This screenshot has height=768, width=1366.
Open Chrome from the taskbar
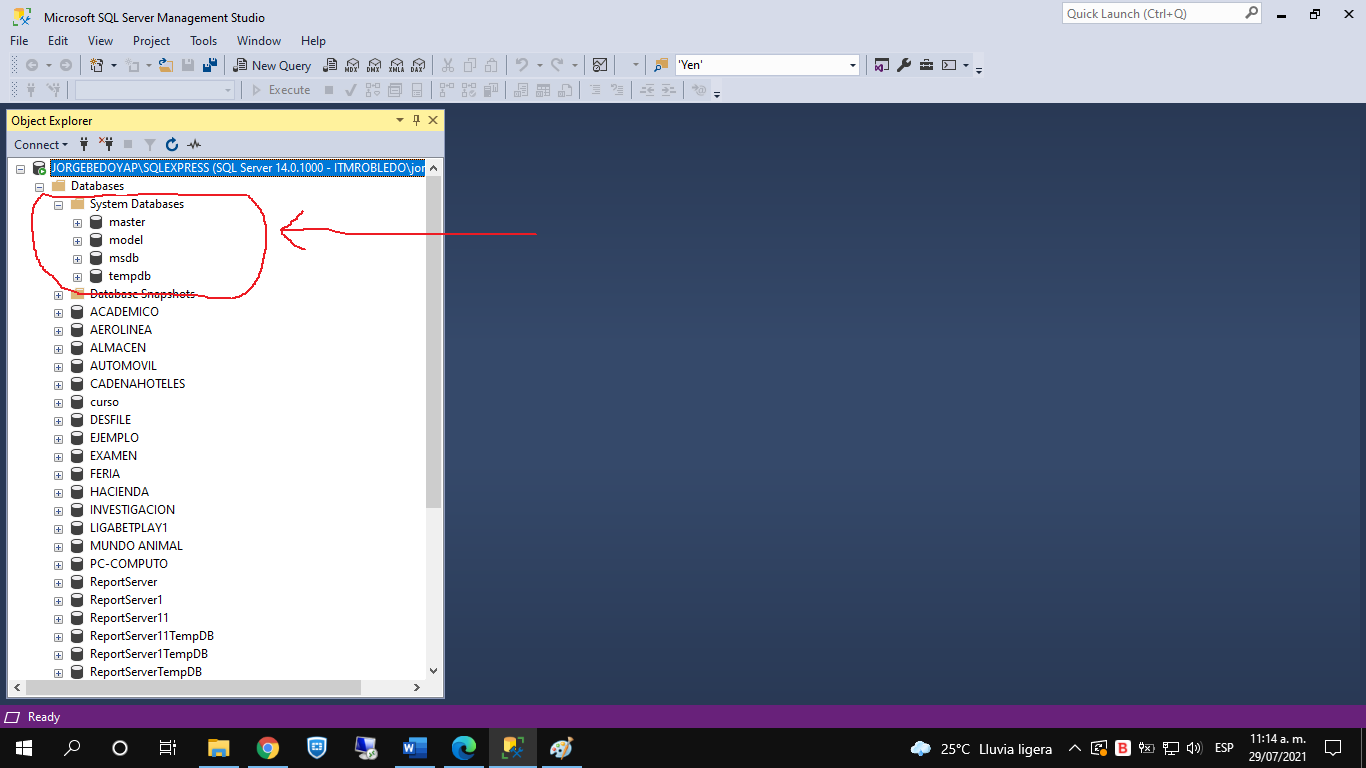click(267, 748)
